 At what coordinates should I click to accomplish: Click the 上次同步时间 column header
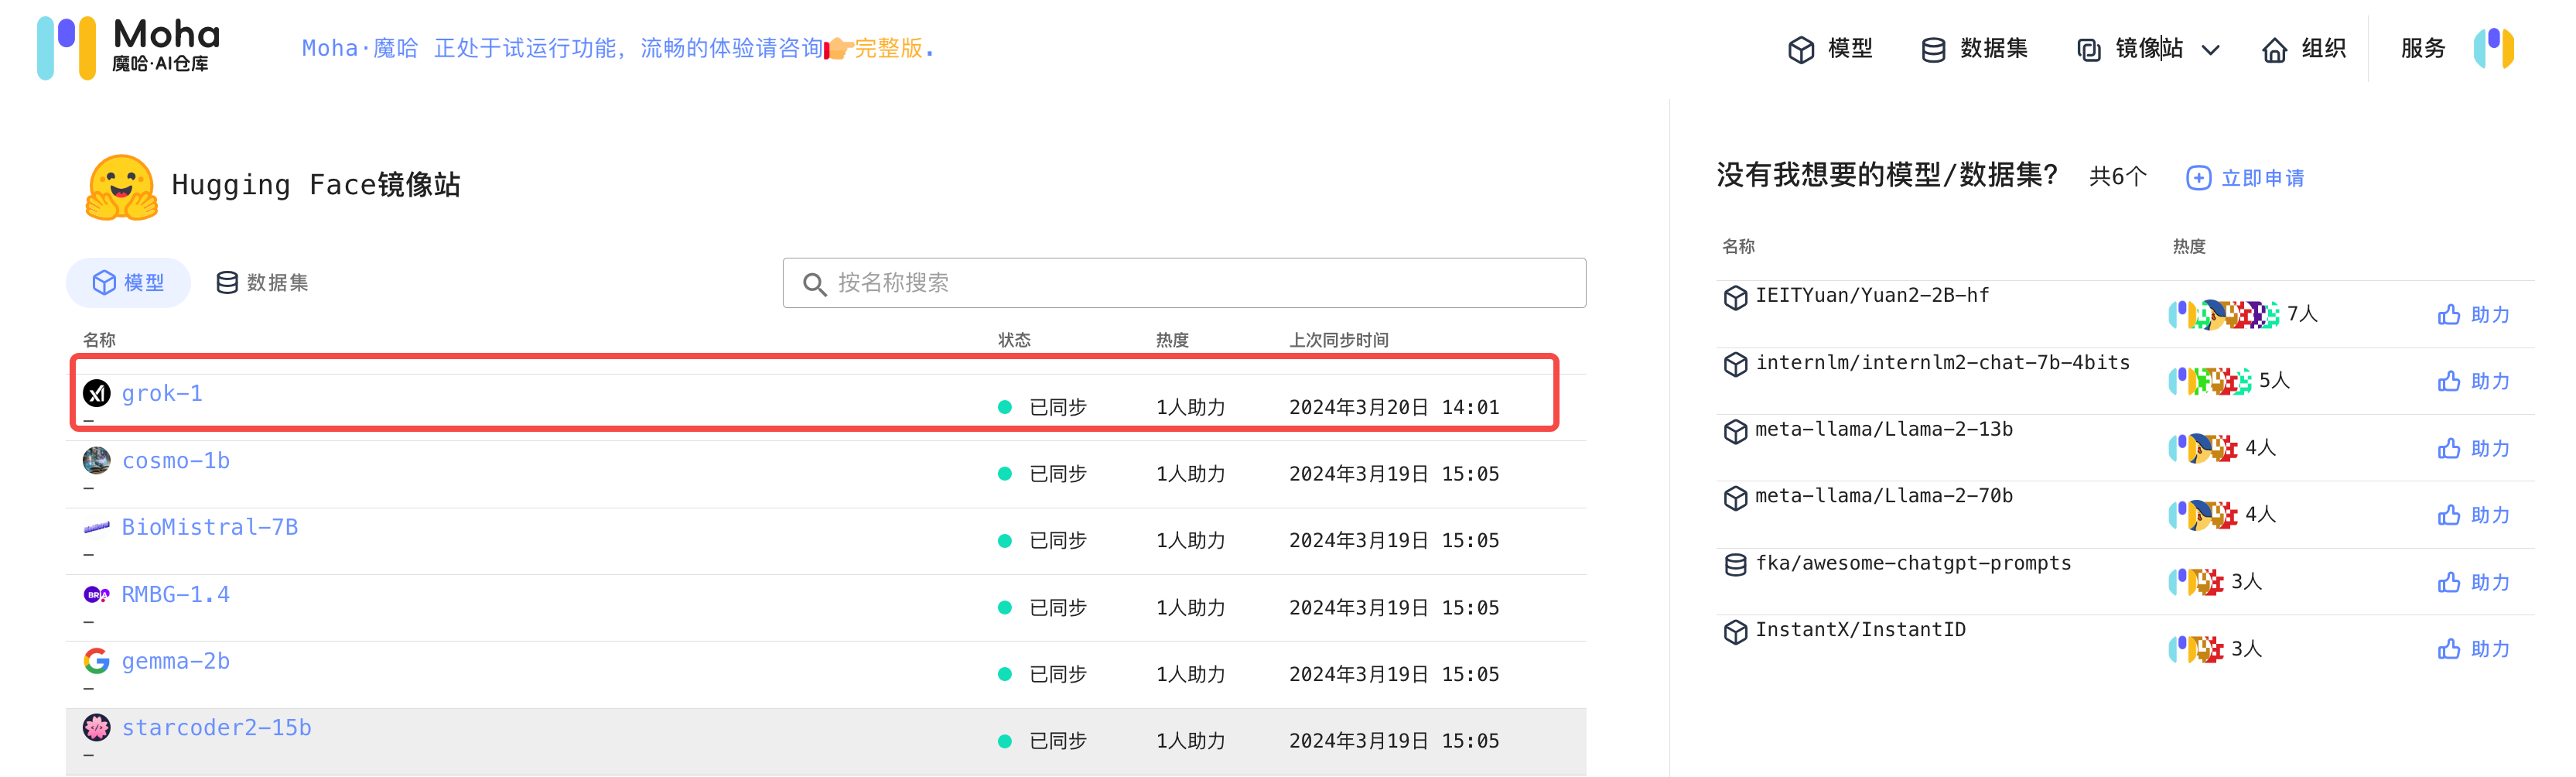(x=1338, y=340)
